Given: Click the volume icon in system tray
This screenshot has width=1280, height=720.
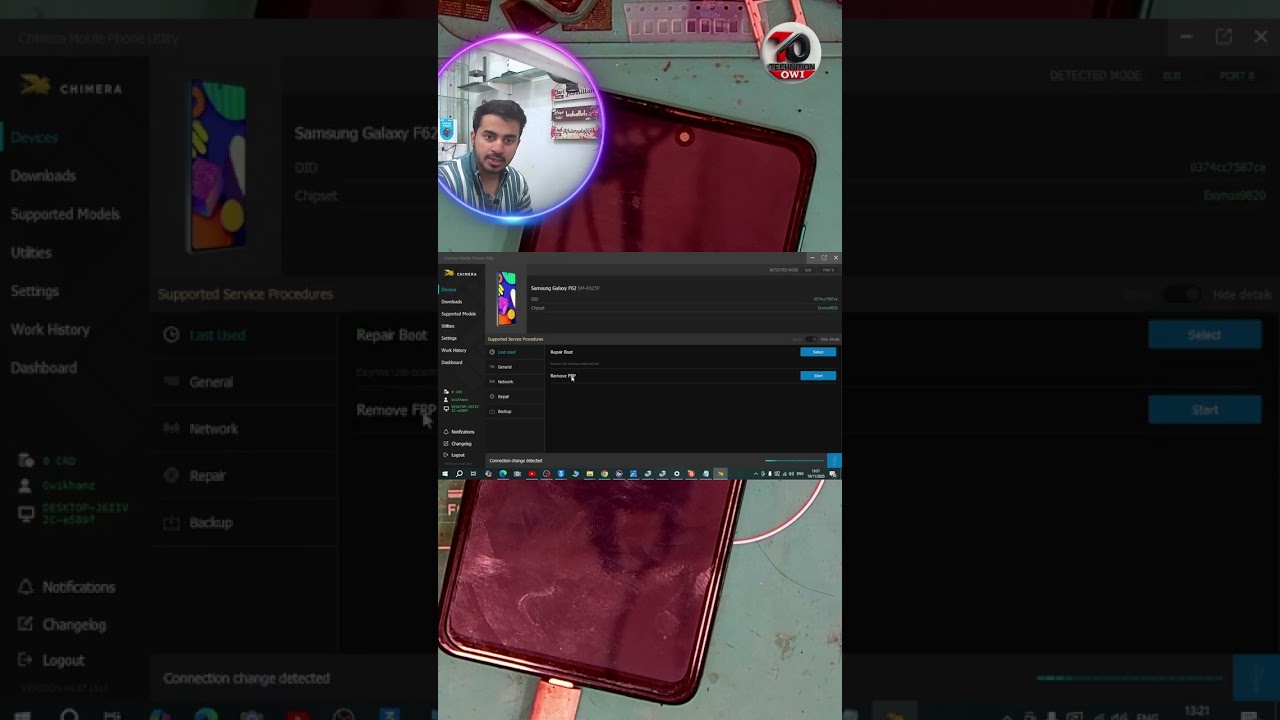Looking at the screenshot, I should [x=791, y=474].
